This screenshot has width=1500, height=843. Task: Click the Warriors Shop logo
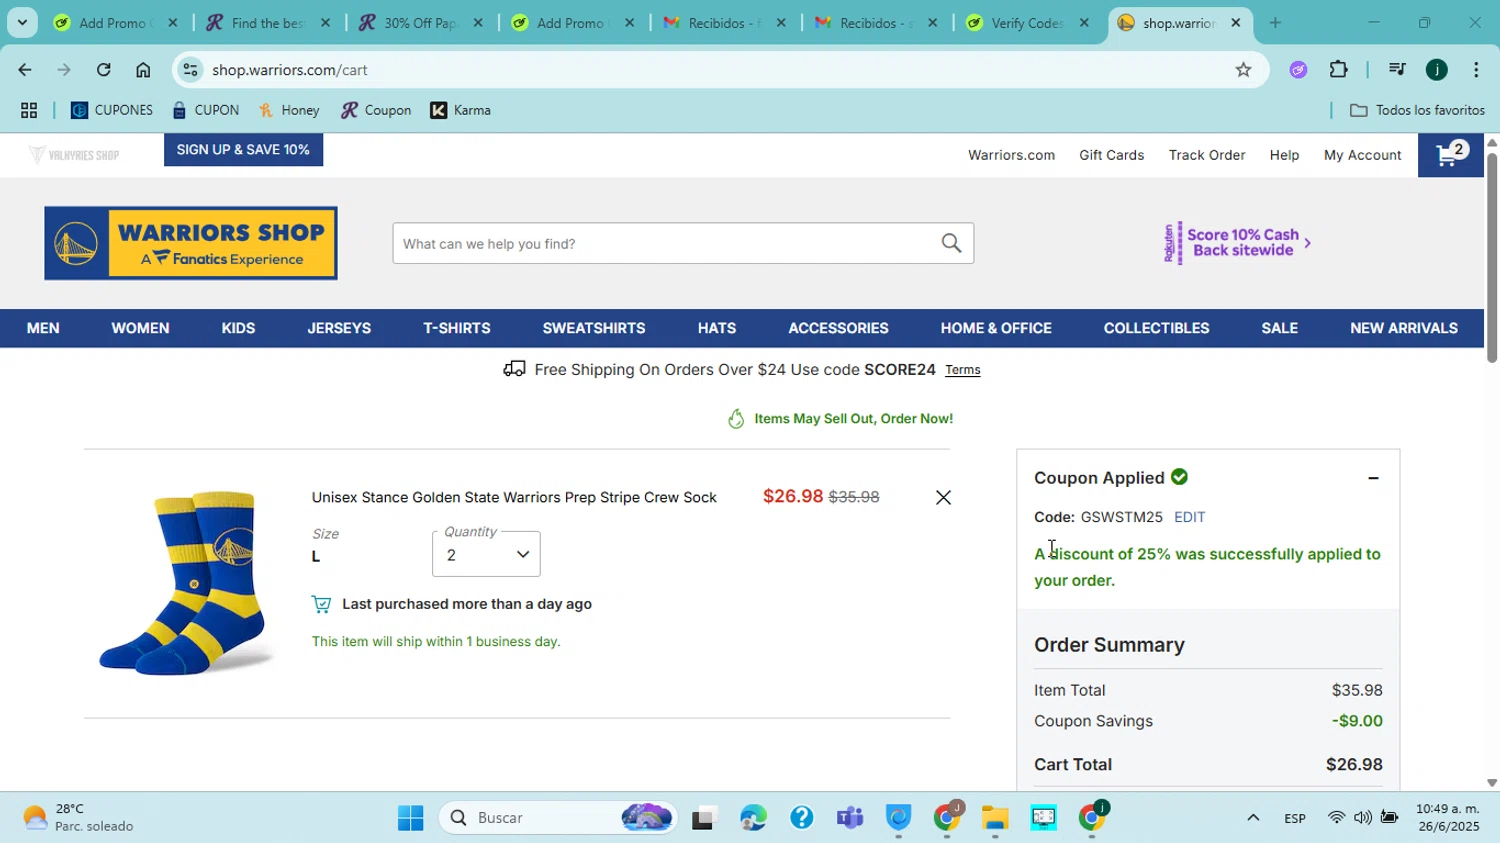tap(191, 243)
